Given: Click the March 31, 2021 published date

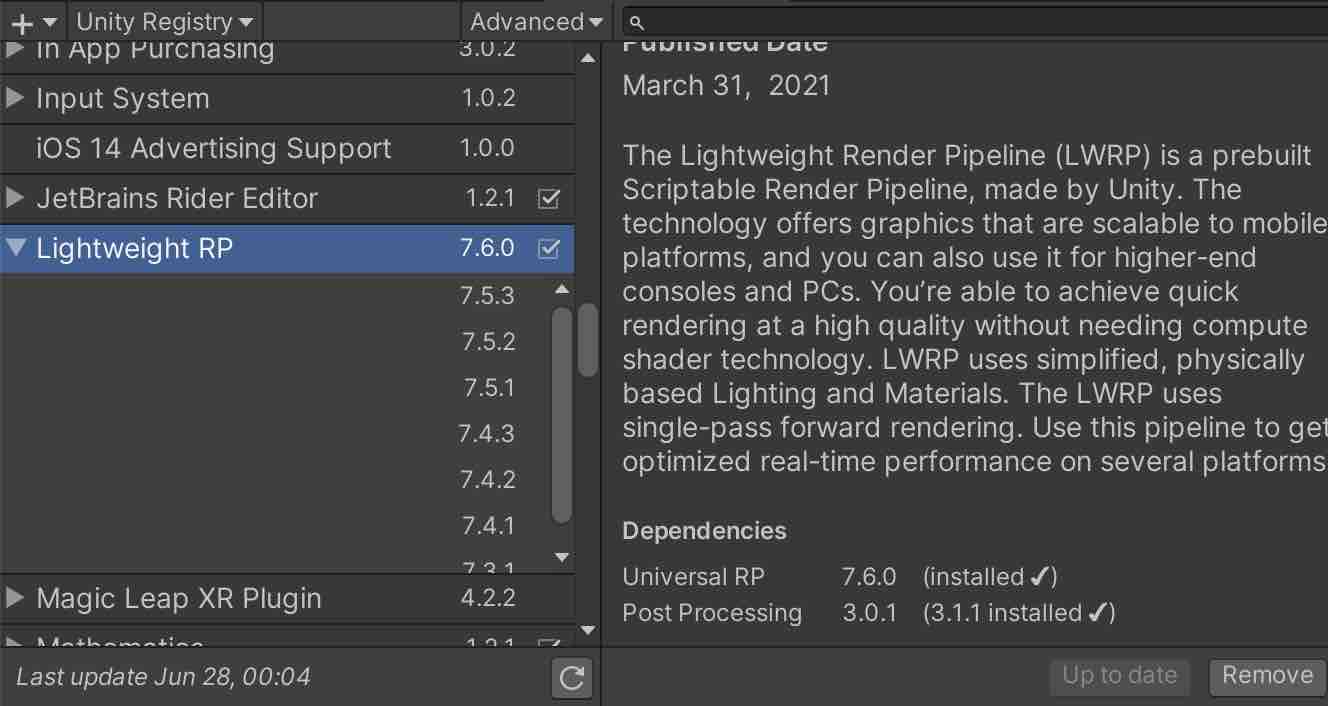Looking at the screenshot, I should tap(727, 86).
